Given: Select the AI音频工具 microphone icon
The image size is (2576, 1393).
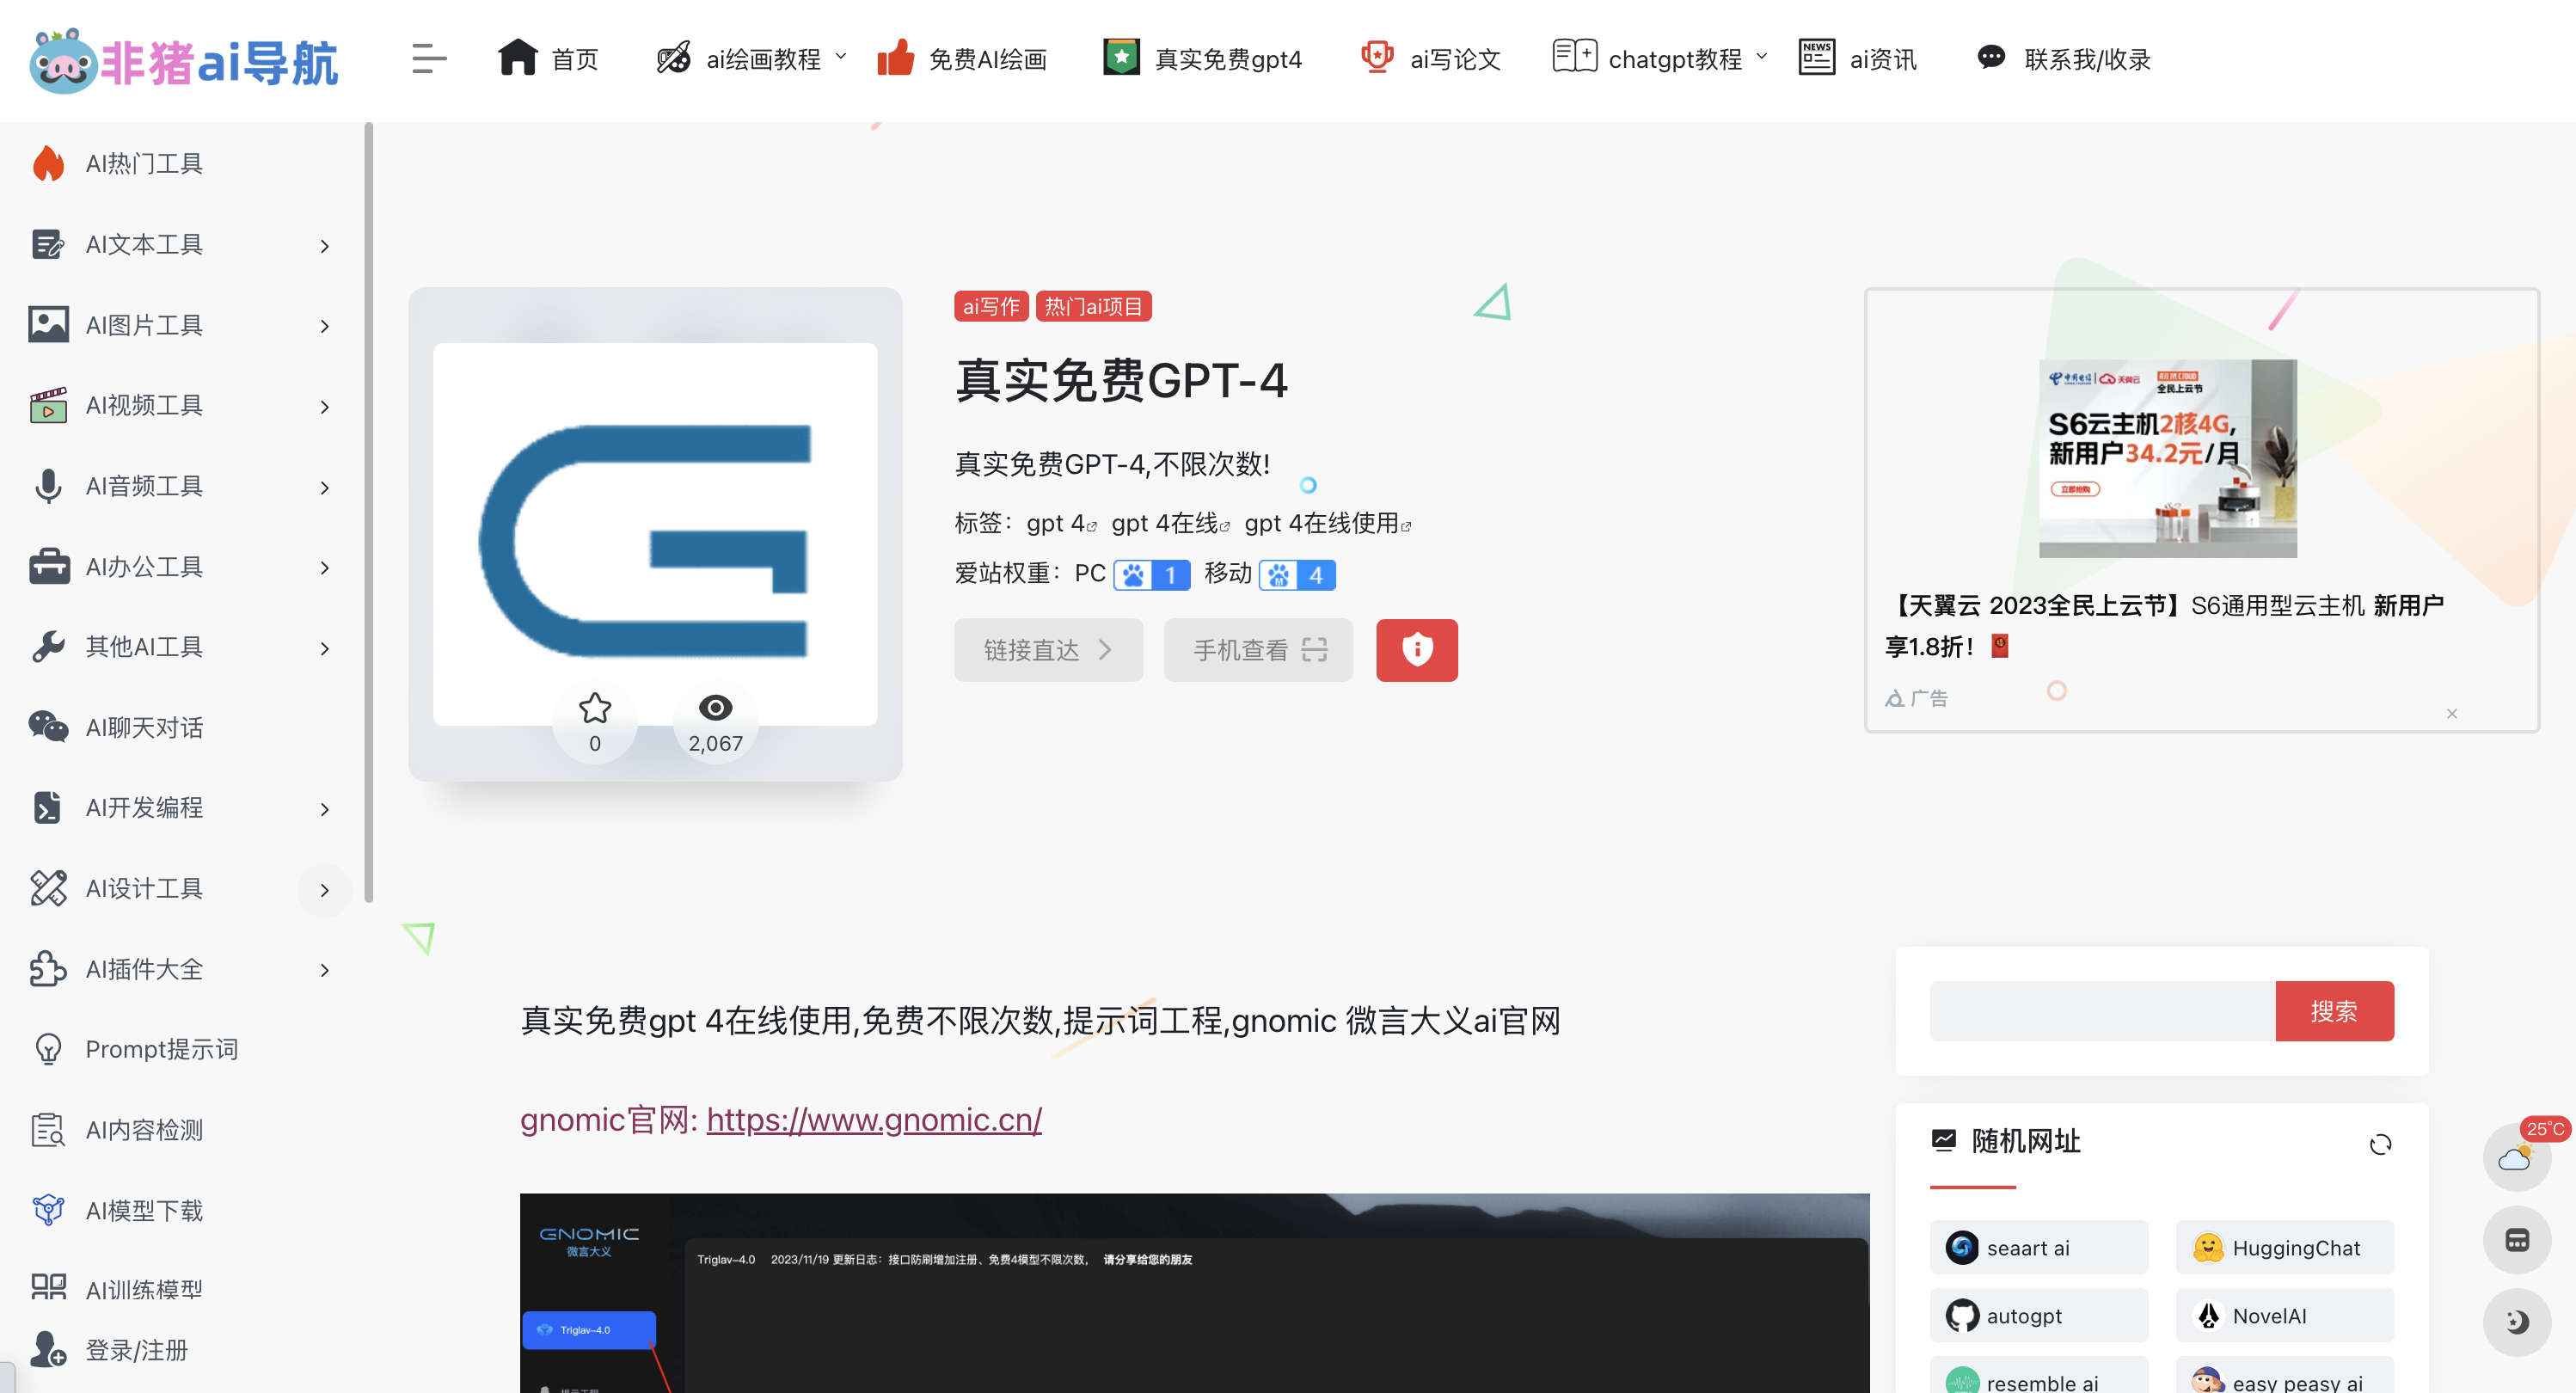Looking at the screenshot, I should (x=48, y=486).
